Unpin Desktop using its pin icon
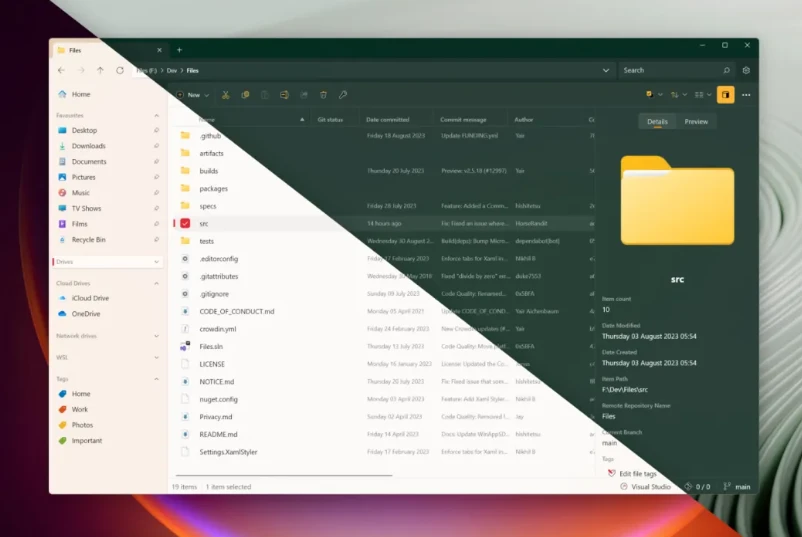 (157, 130)
